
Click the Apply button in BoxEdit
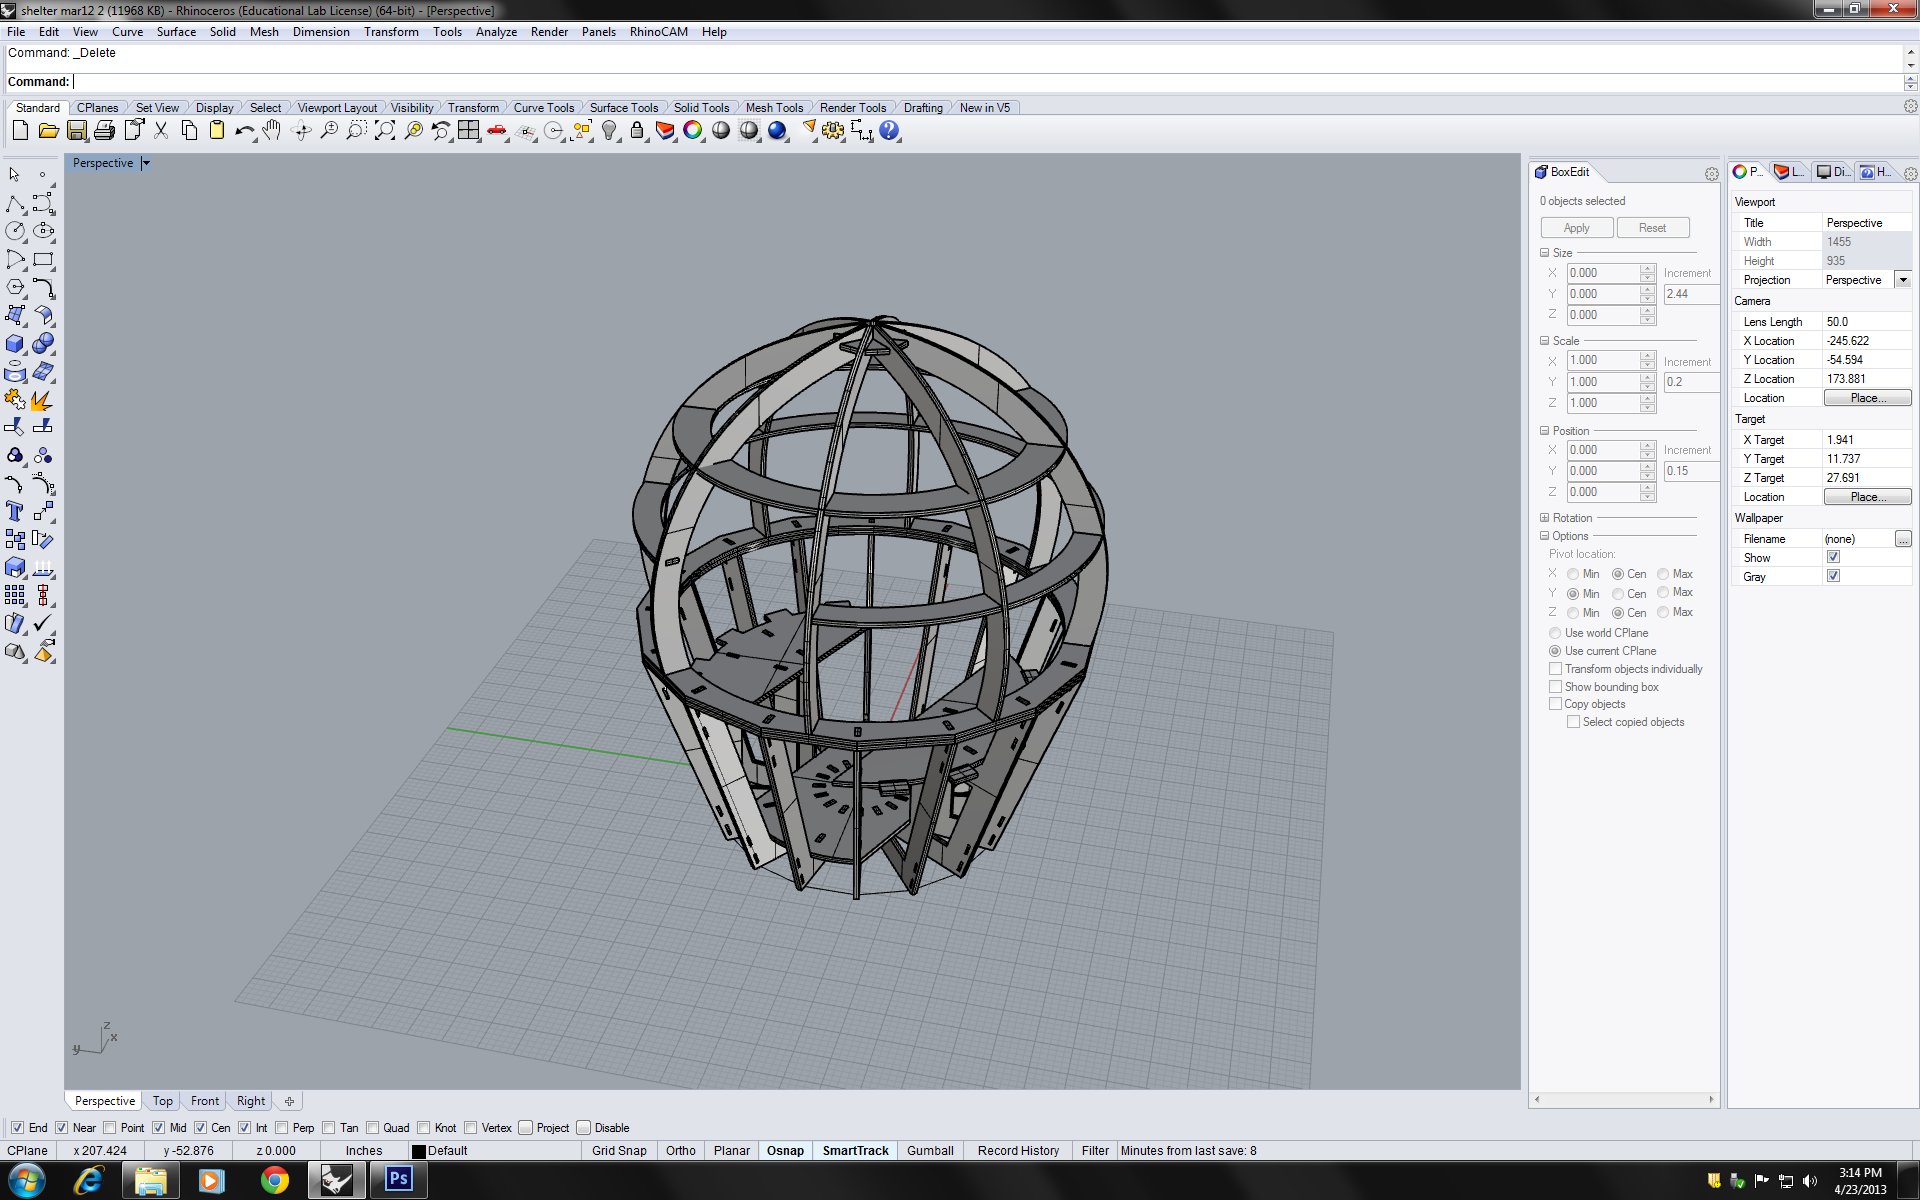pyautogui.click(x=1577, y=228)
